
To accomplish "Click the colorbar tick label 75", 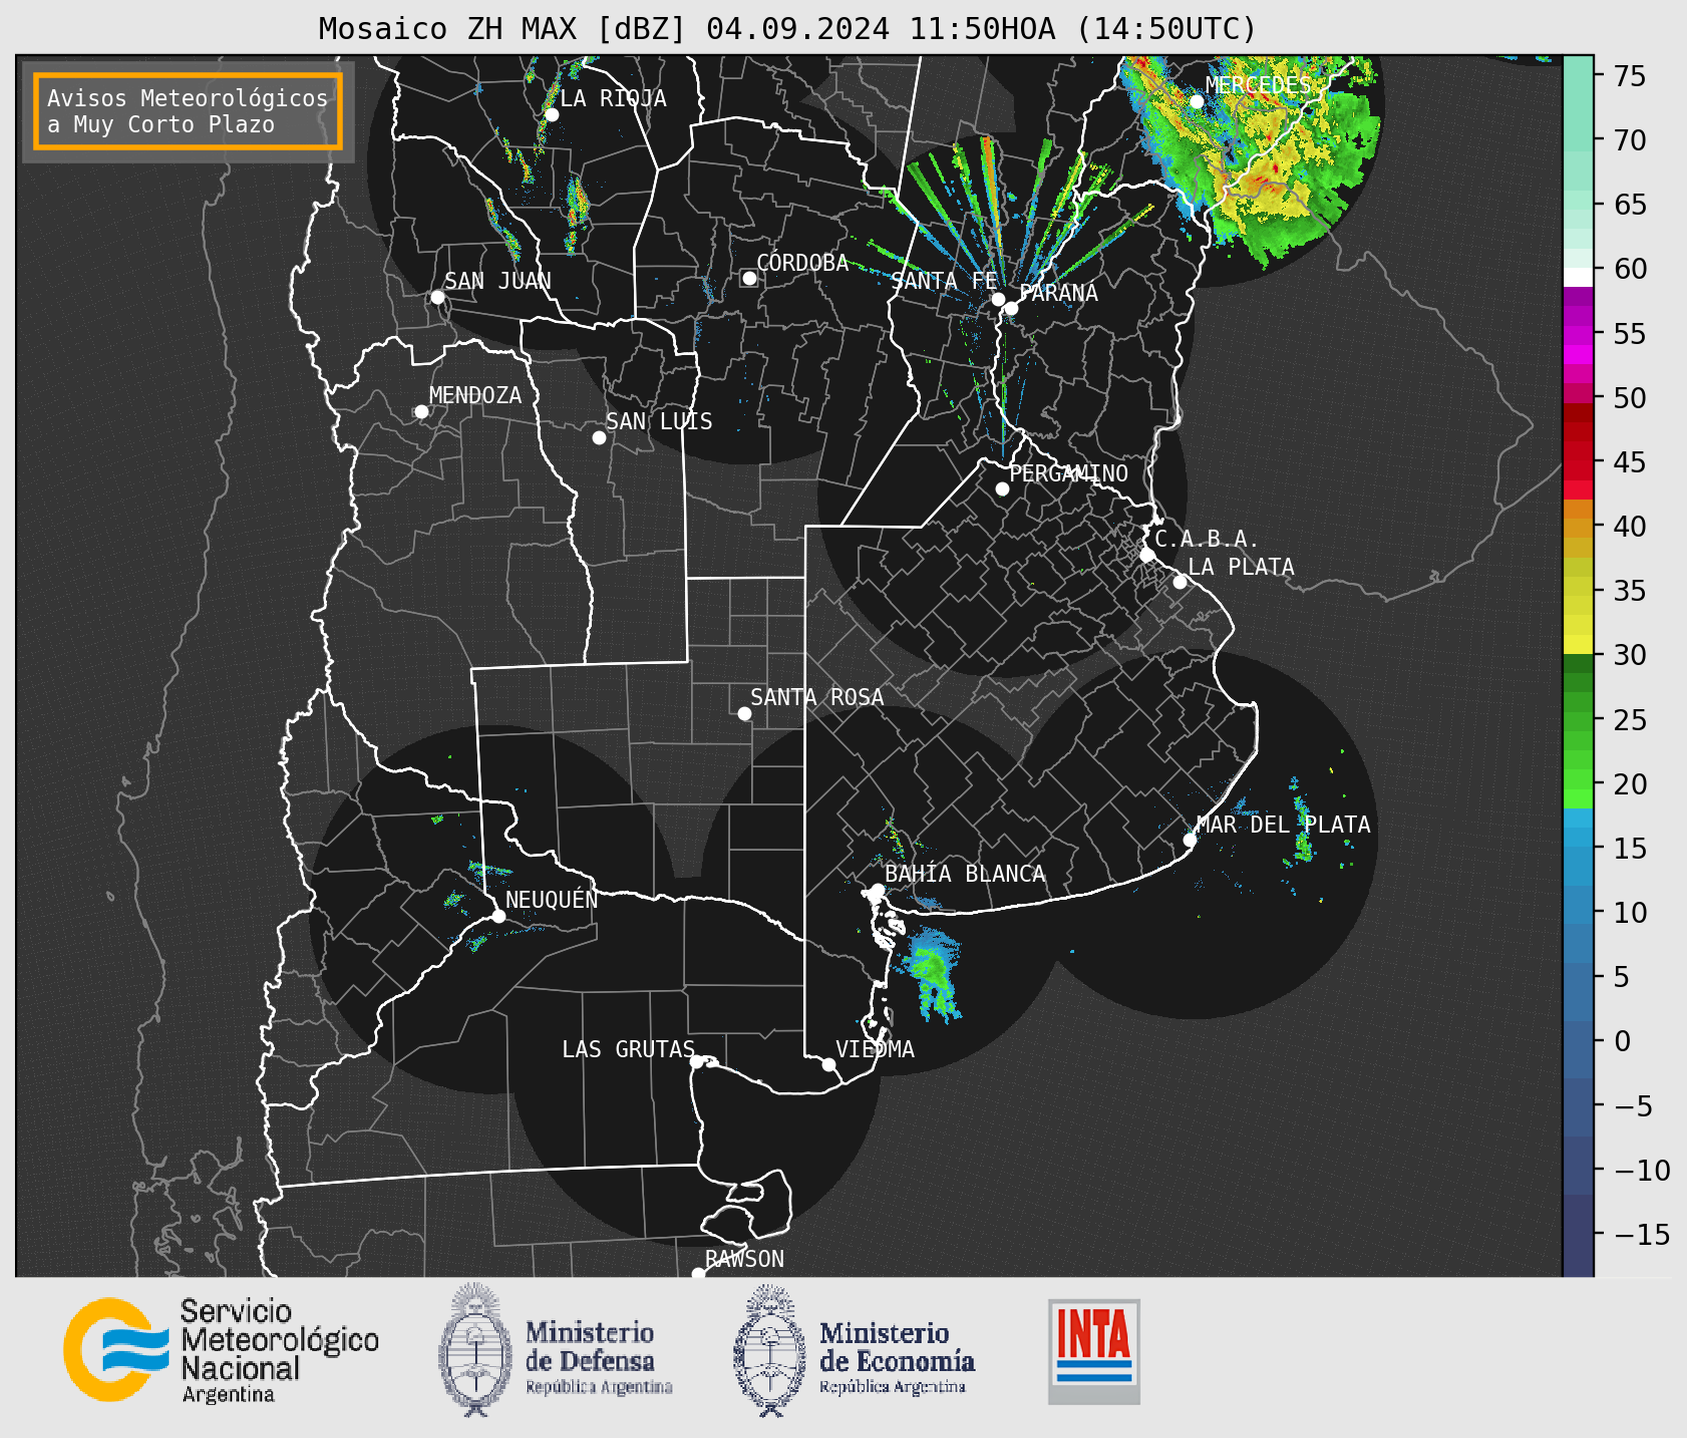I will (1629, 76).
